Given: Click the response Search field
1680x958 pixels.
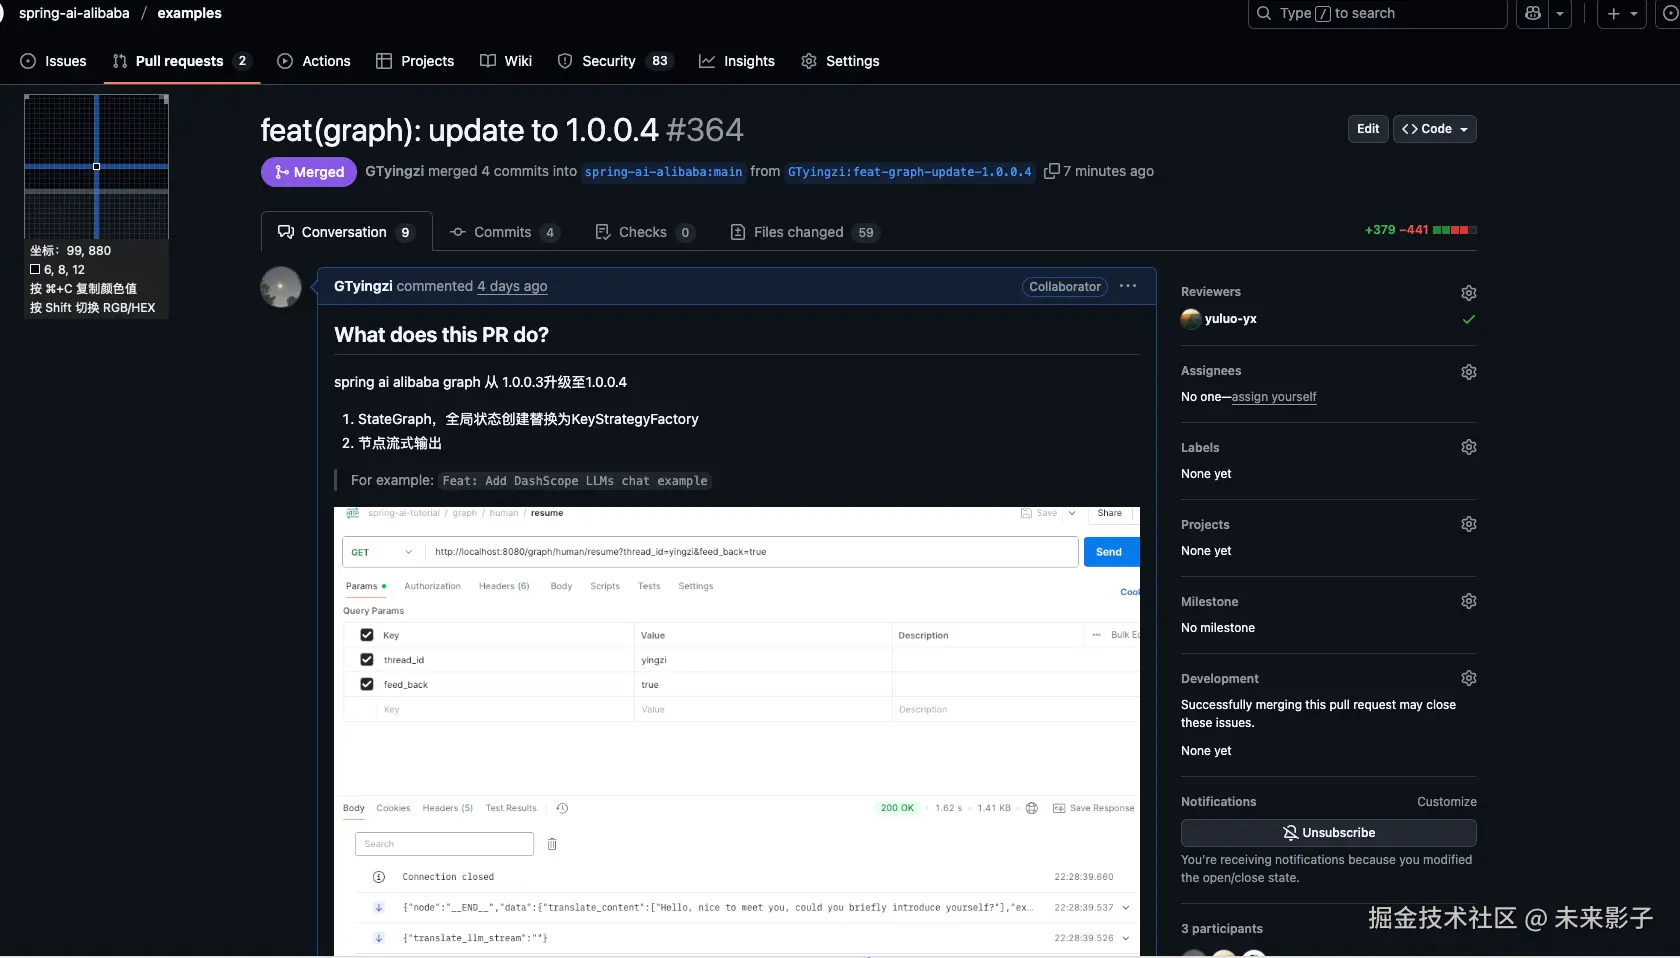Looking at the screenshot, I should [x=444, y=844].
